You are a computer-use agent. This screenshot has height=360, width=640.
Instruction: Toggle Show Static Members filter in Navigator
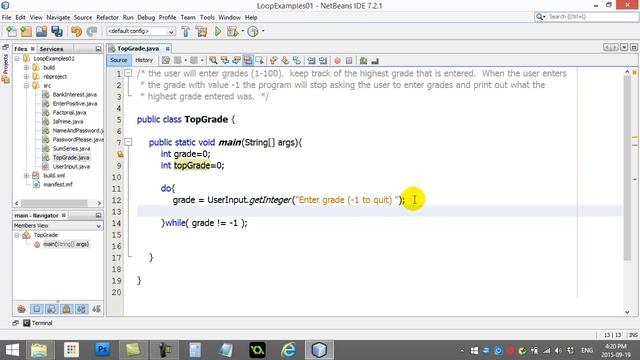click(x=51, y=309)
